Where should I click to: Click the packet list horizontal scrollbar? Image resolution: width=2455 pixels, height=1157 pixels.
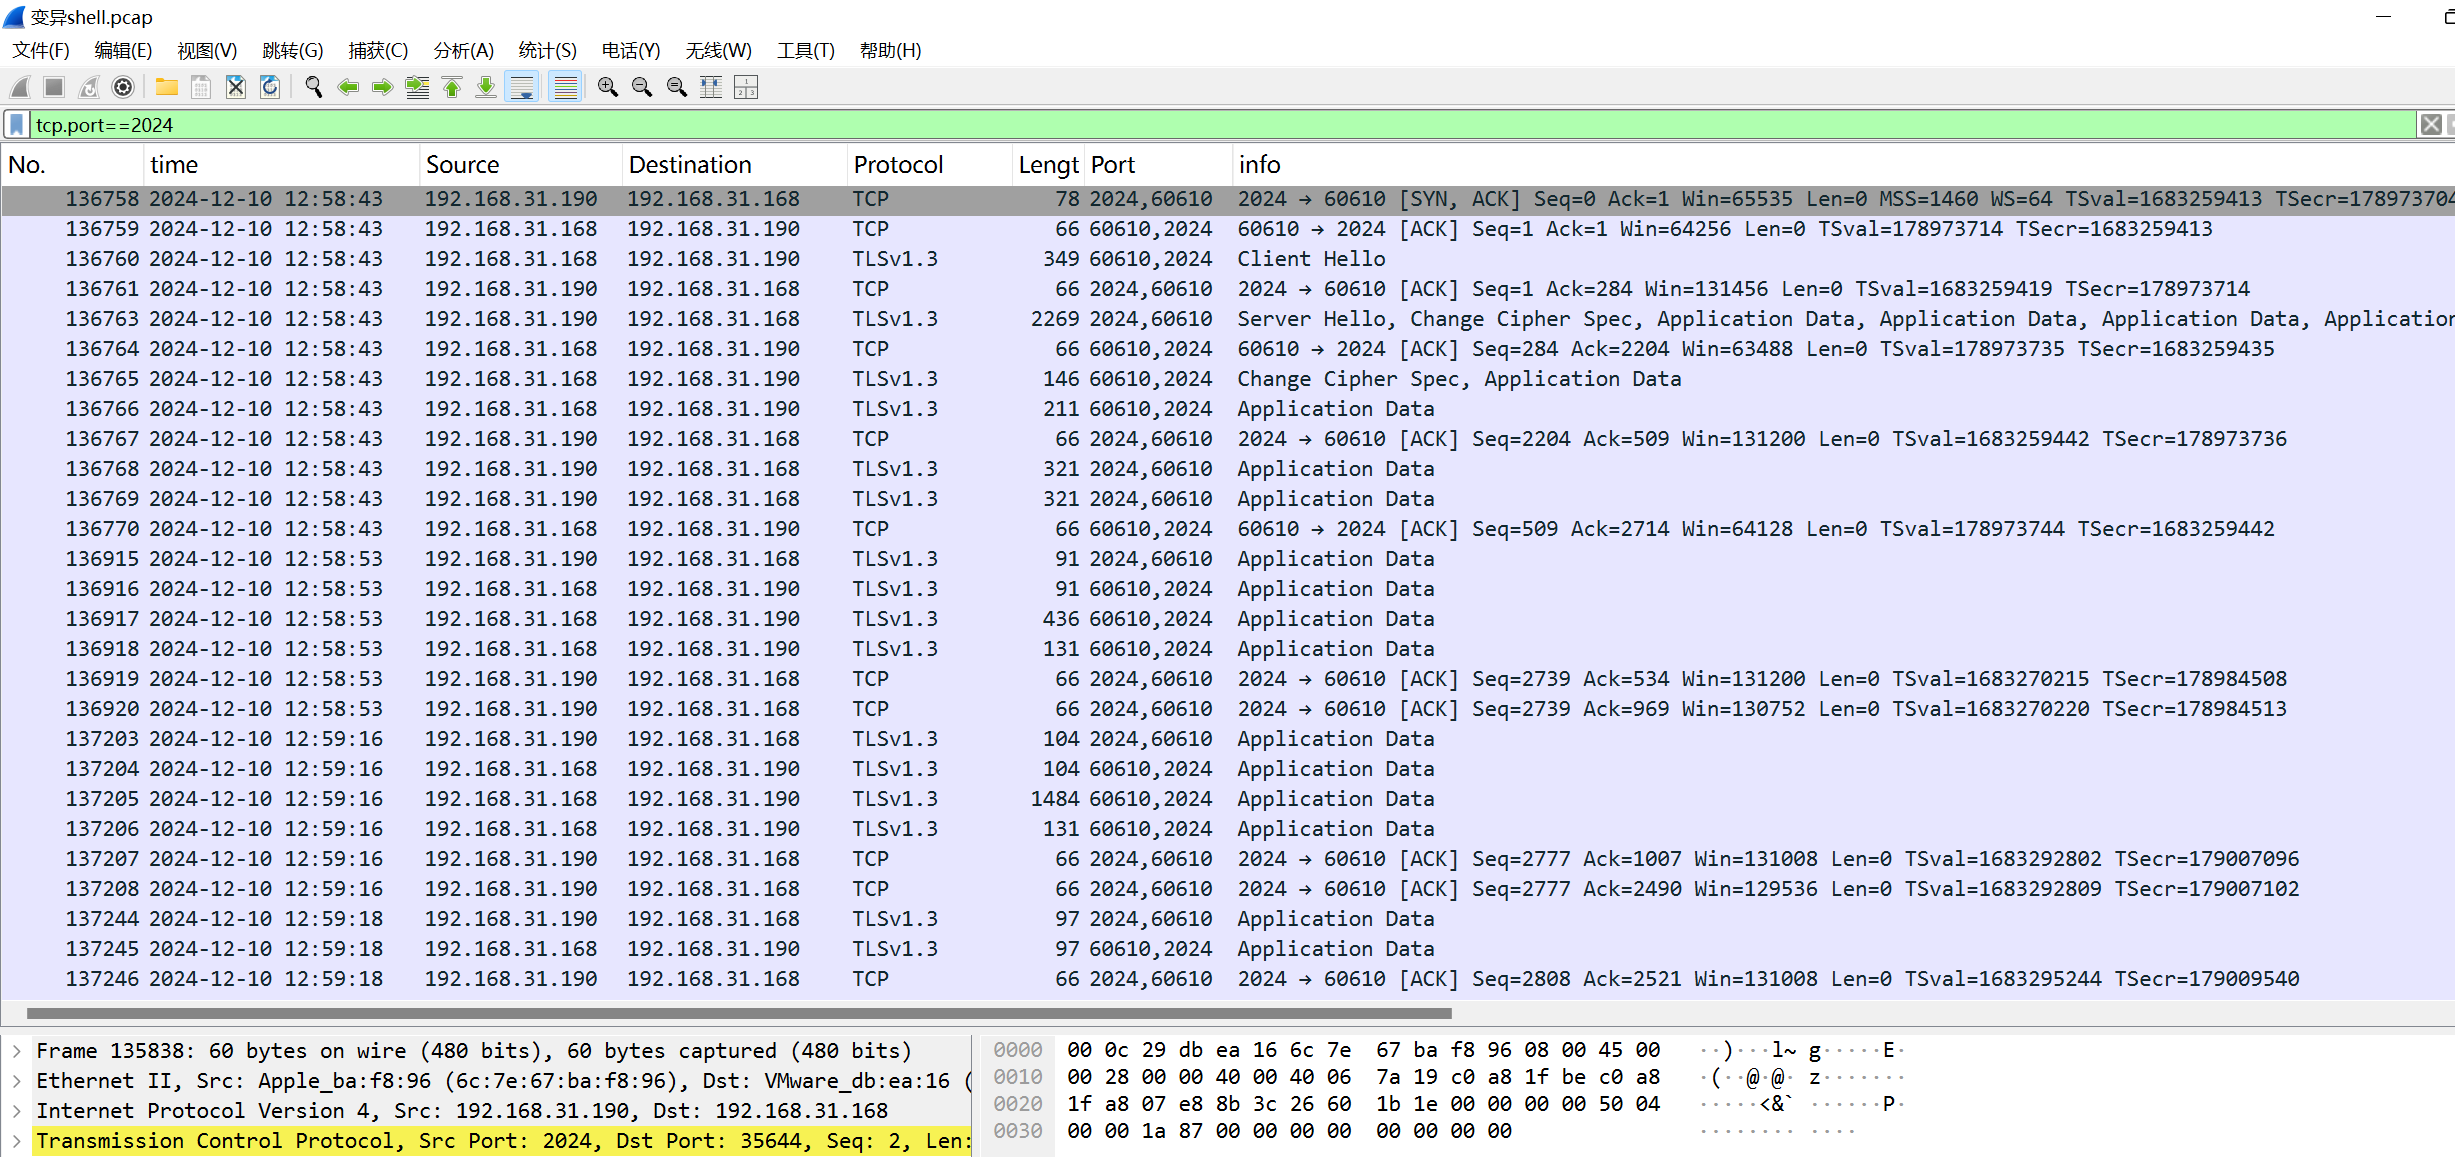[x=739, y=1013]
